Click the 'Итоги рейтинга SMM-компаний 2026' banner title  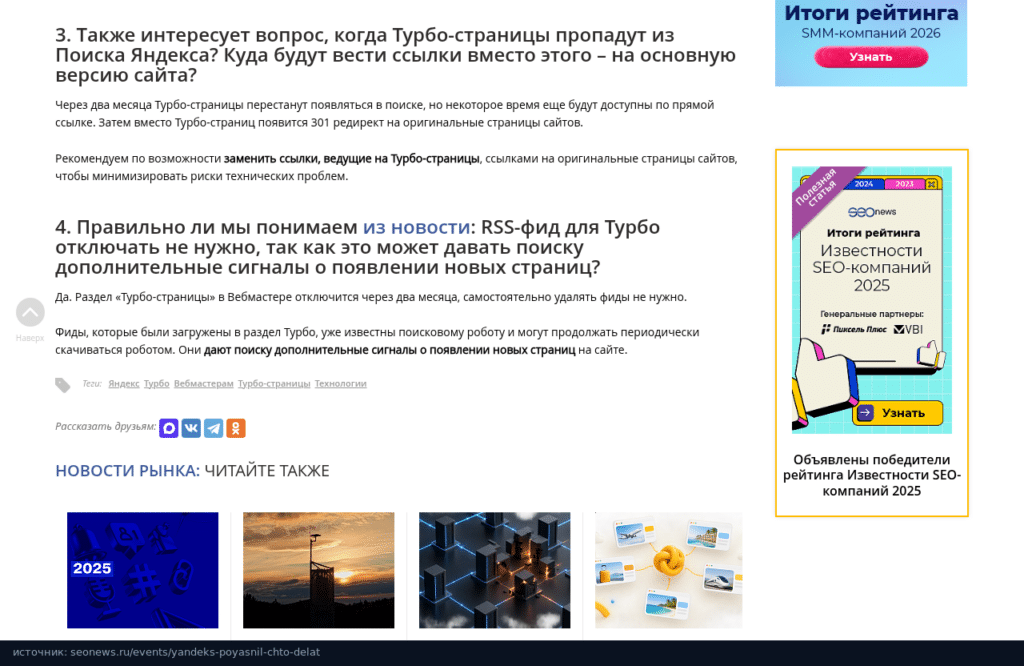(x=871, y=22)
